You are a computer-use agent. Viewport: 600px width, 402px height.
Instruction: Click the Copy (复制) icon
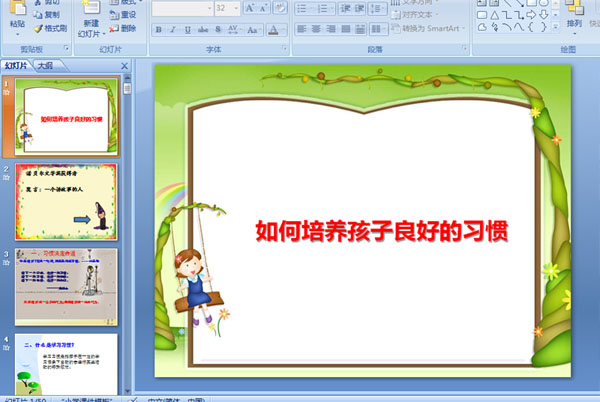pyautogui.click(x=38, y=15)
